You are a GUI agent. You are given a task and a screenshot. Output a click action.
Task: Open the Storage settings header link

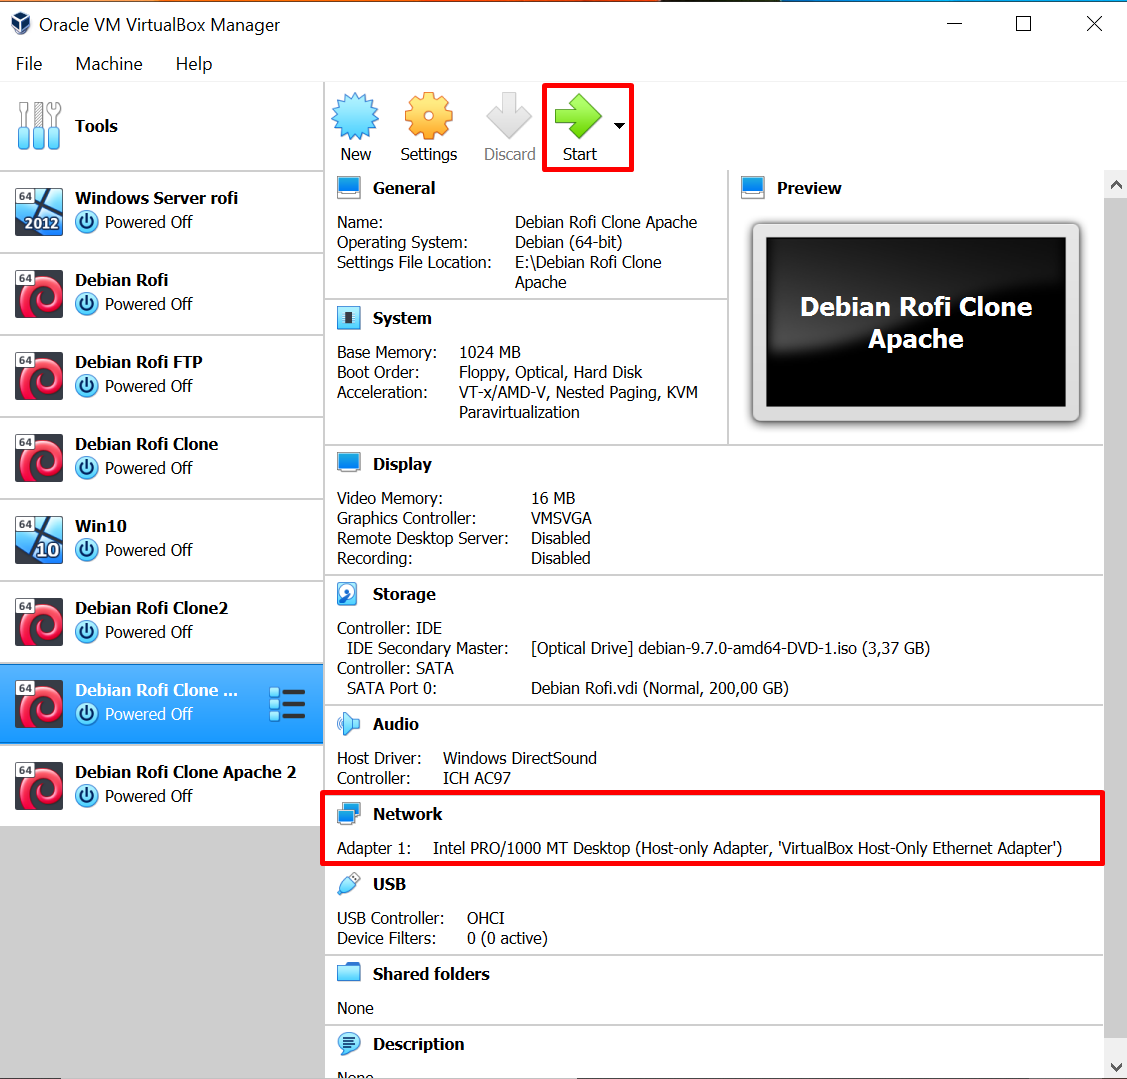click(404, 594)
